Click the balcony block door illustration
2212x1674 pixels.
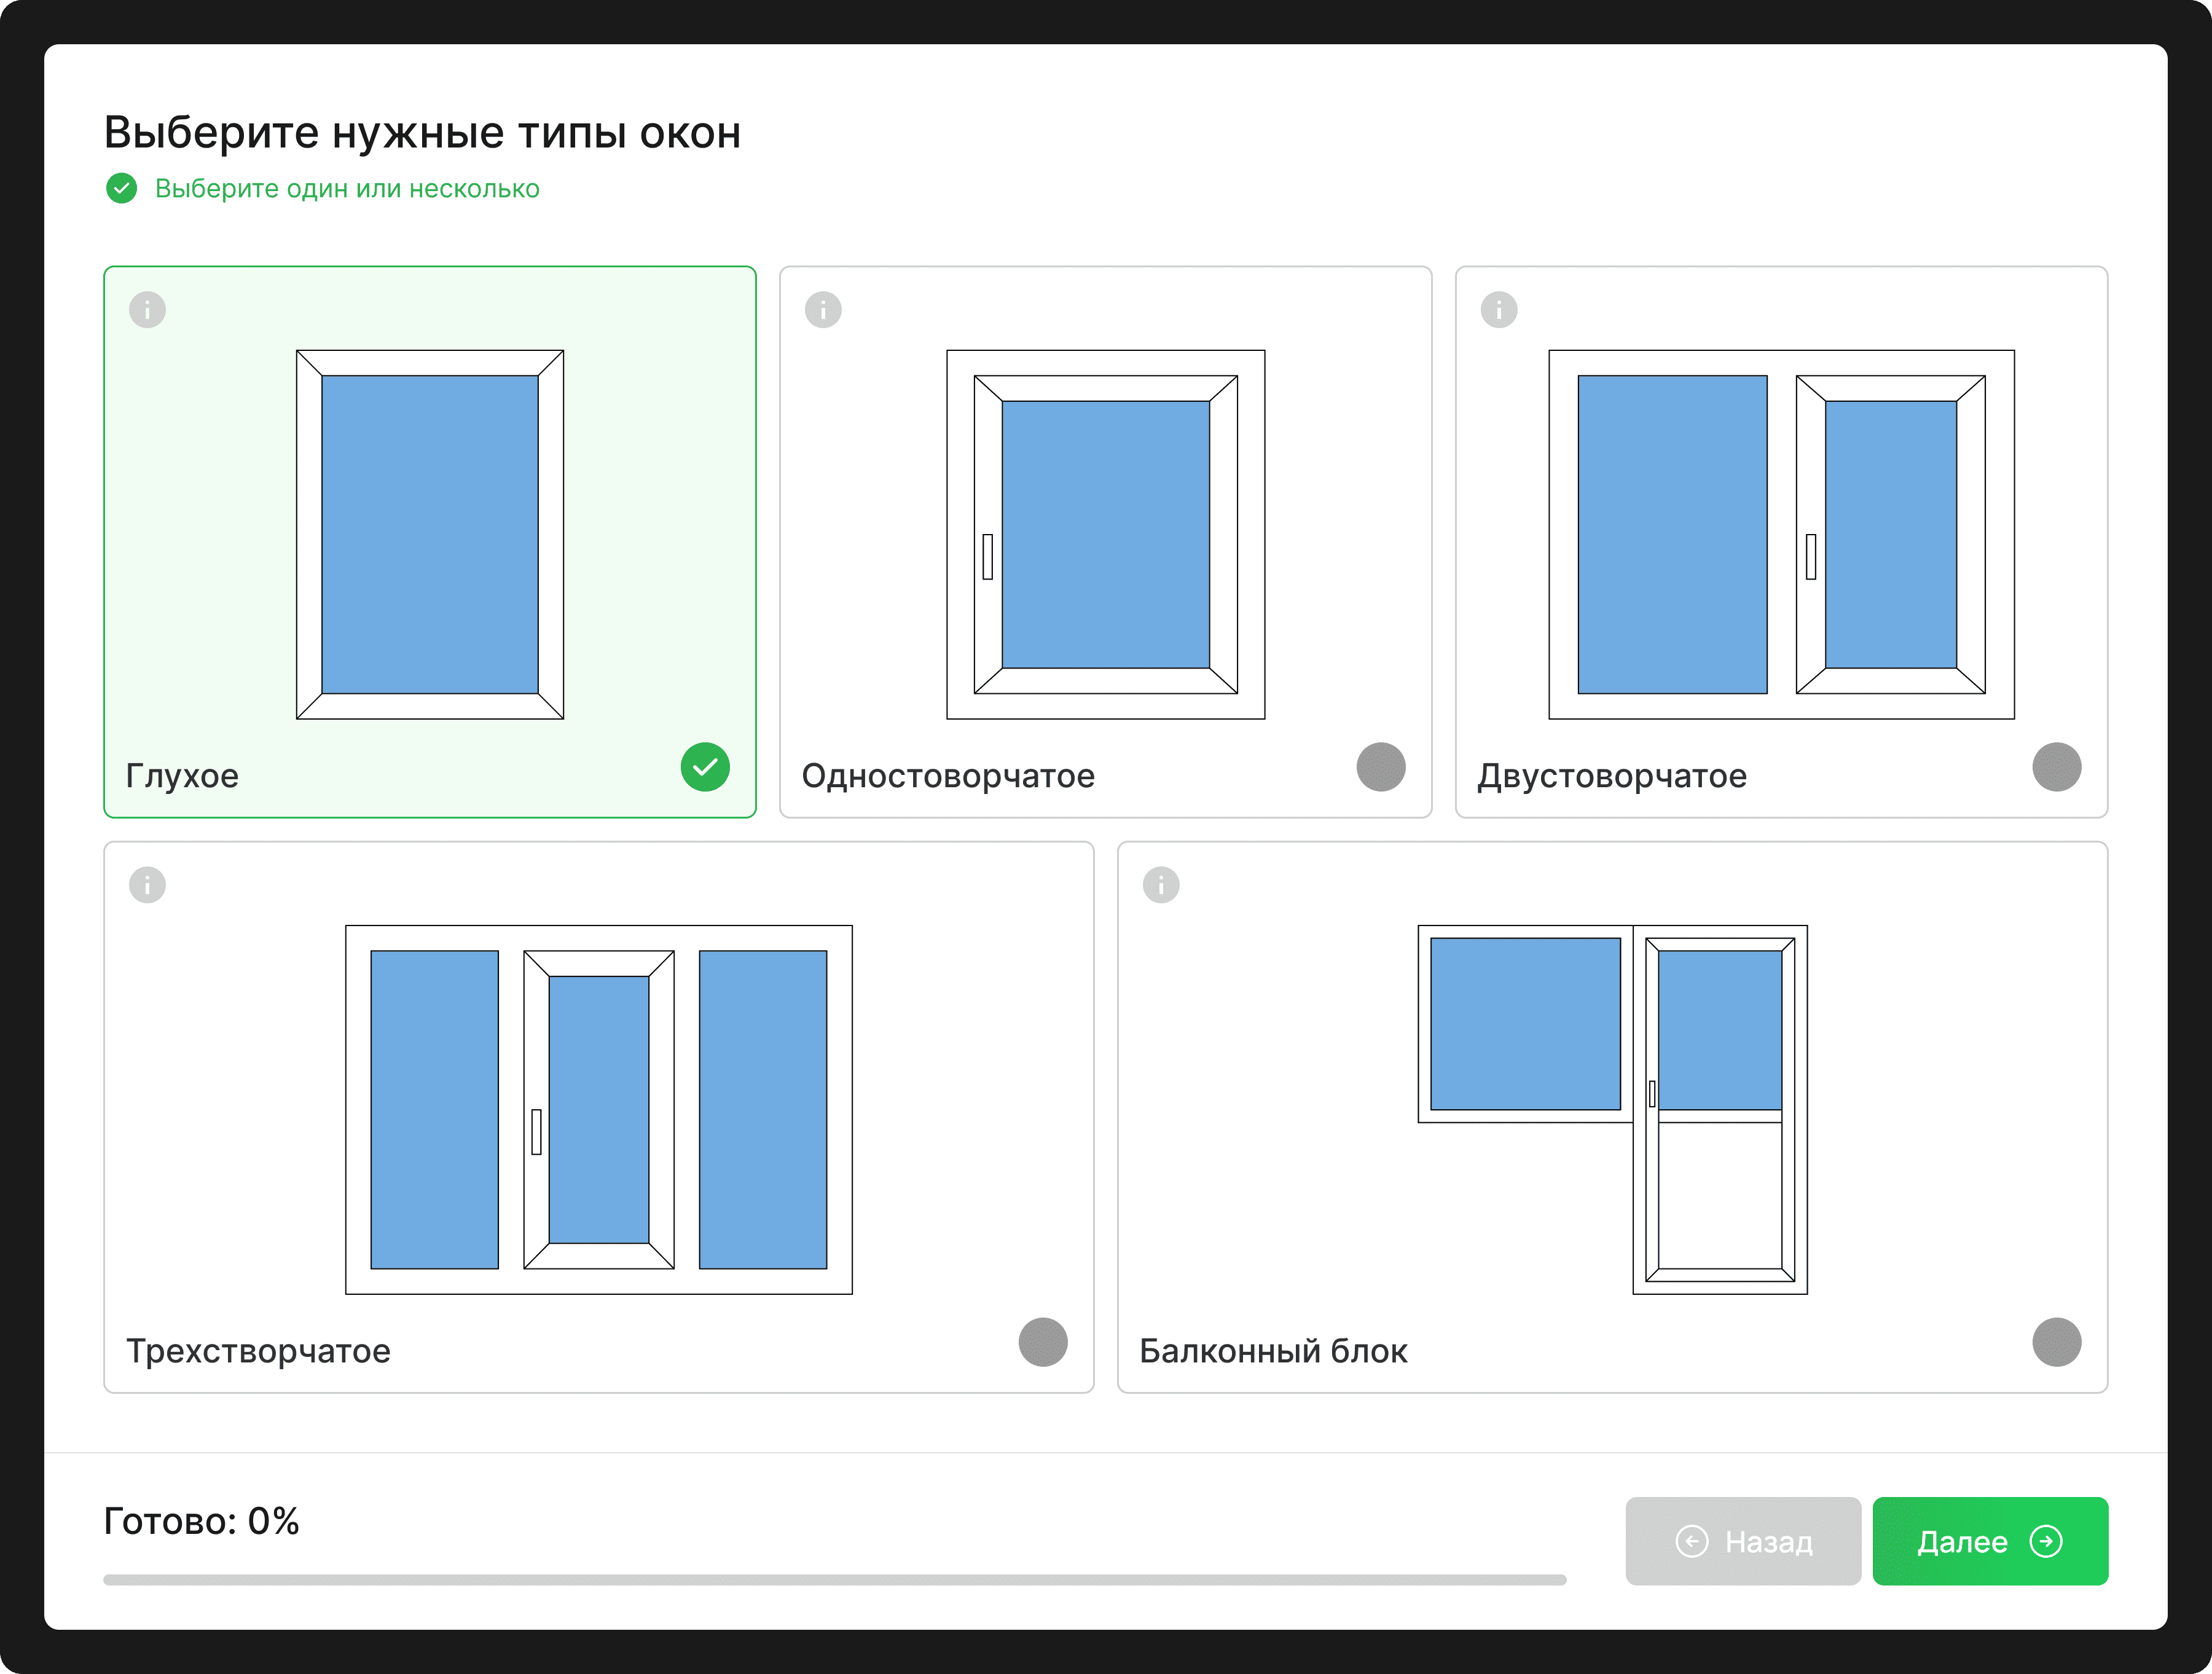click(1719, 1109)
